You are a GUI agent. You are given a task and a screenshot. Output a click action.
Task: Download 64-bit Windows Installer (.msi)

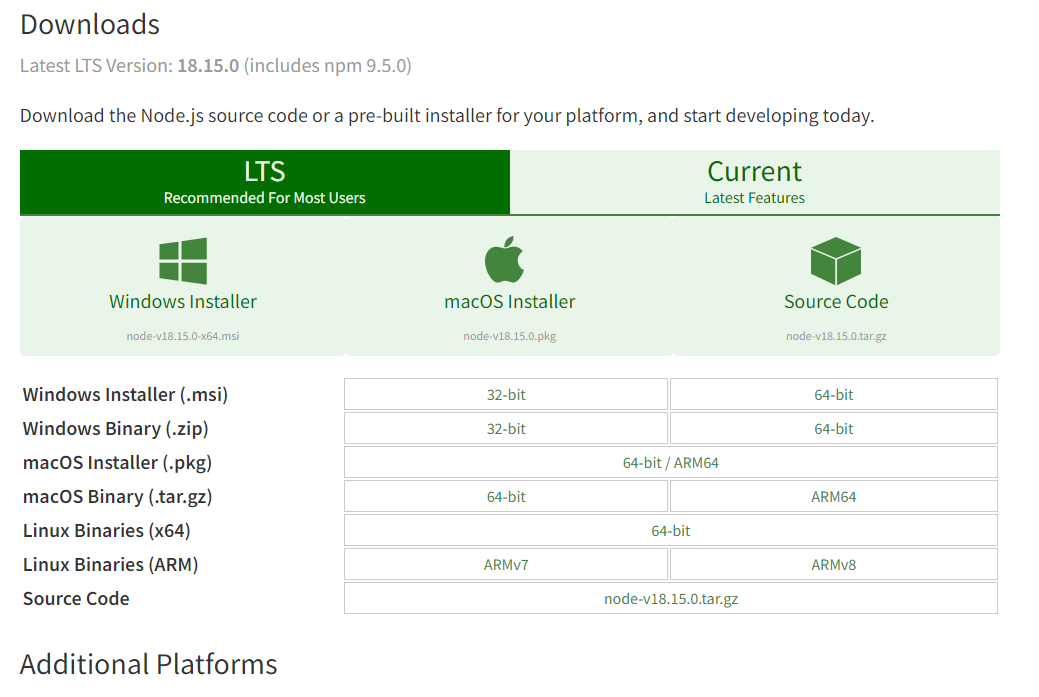[834, 395]
